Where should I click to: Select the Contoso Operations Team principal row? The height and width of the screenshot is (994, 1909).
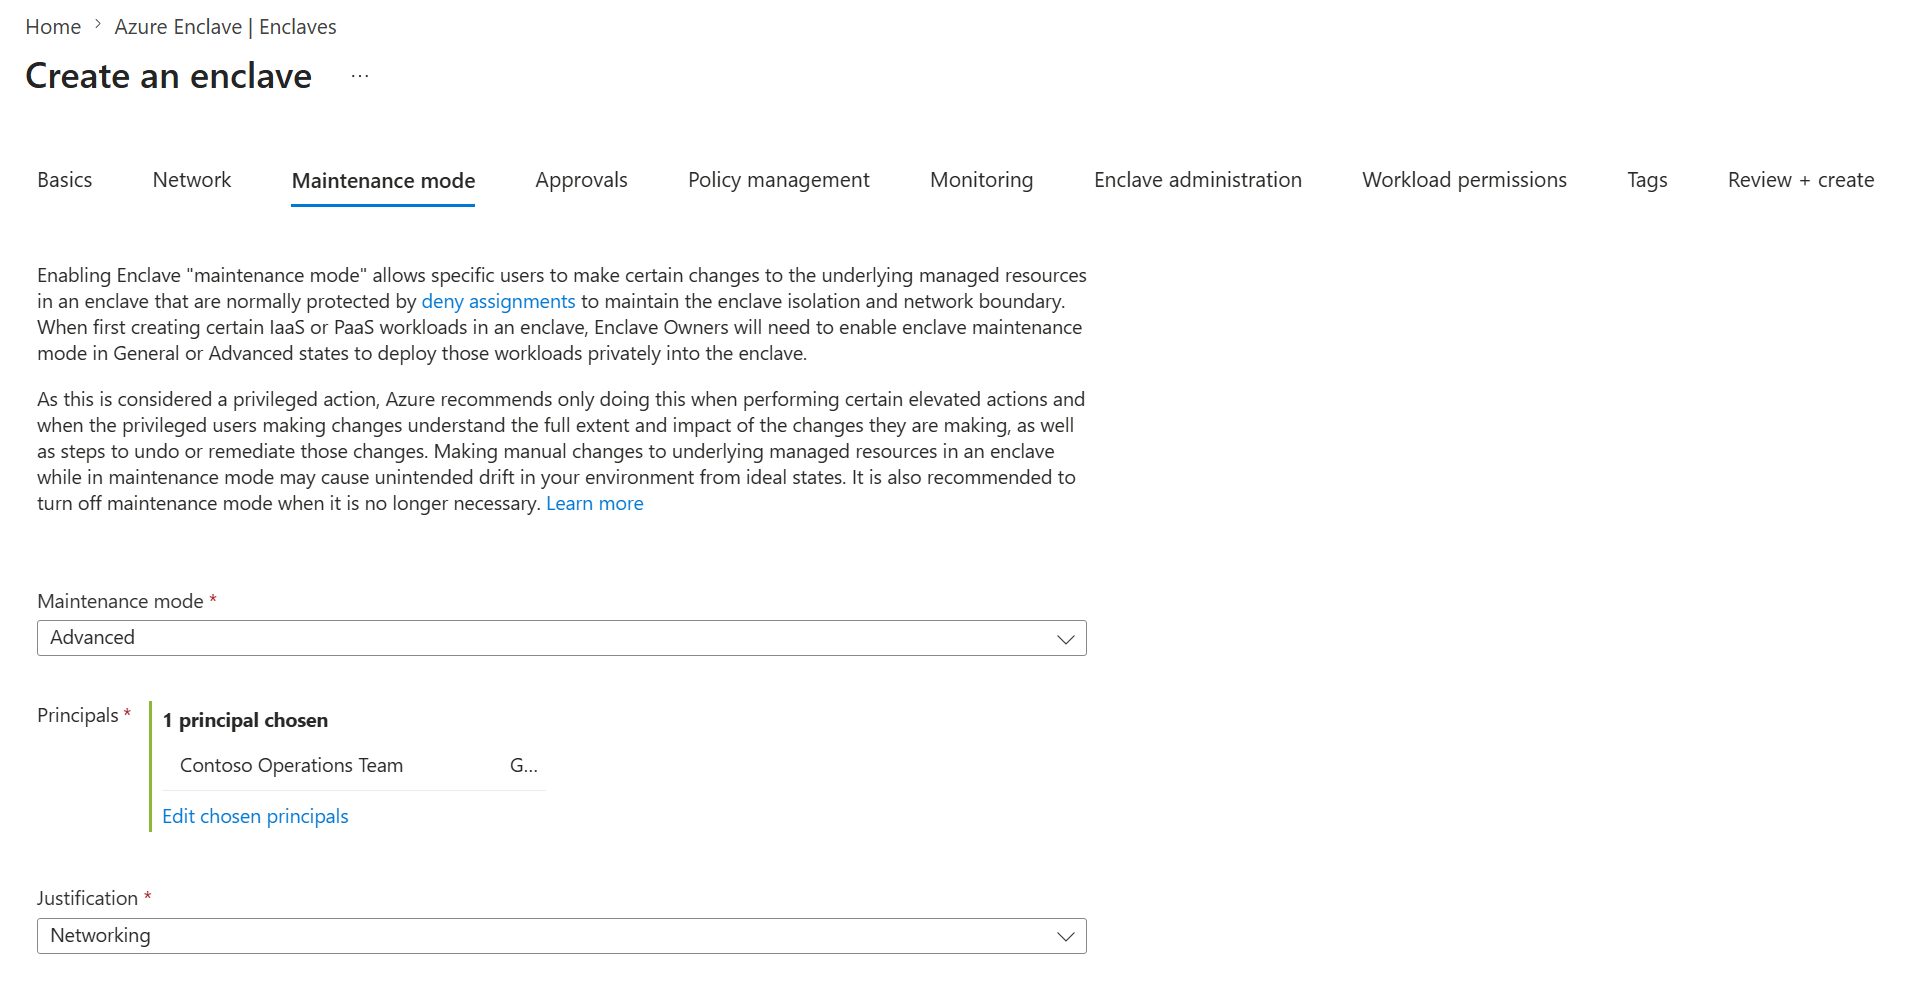pos(354,766)
